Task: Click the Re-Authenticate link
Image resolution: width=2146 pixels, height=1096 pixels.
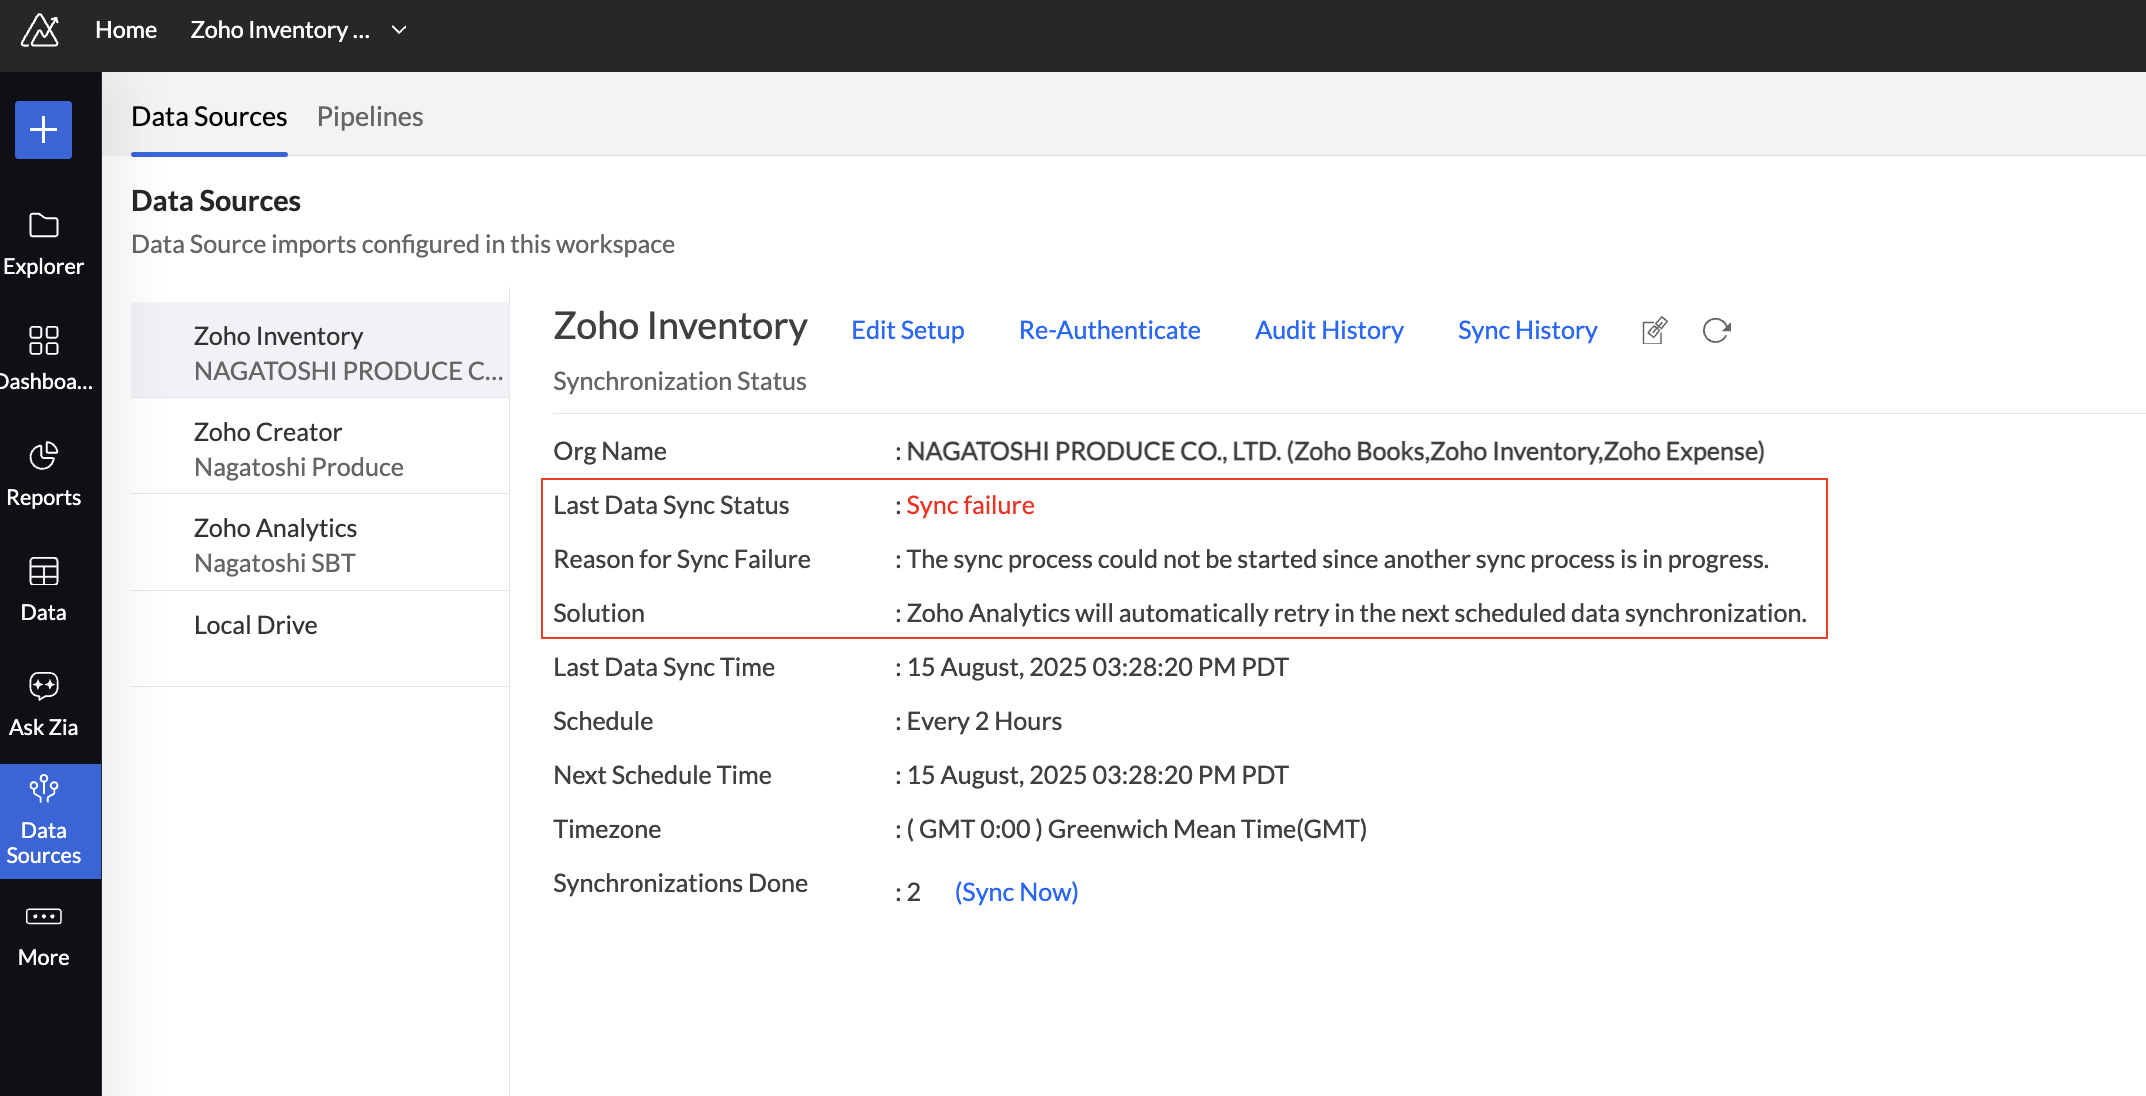Action: [1109, 330]
